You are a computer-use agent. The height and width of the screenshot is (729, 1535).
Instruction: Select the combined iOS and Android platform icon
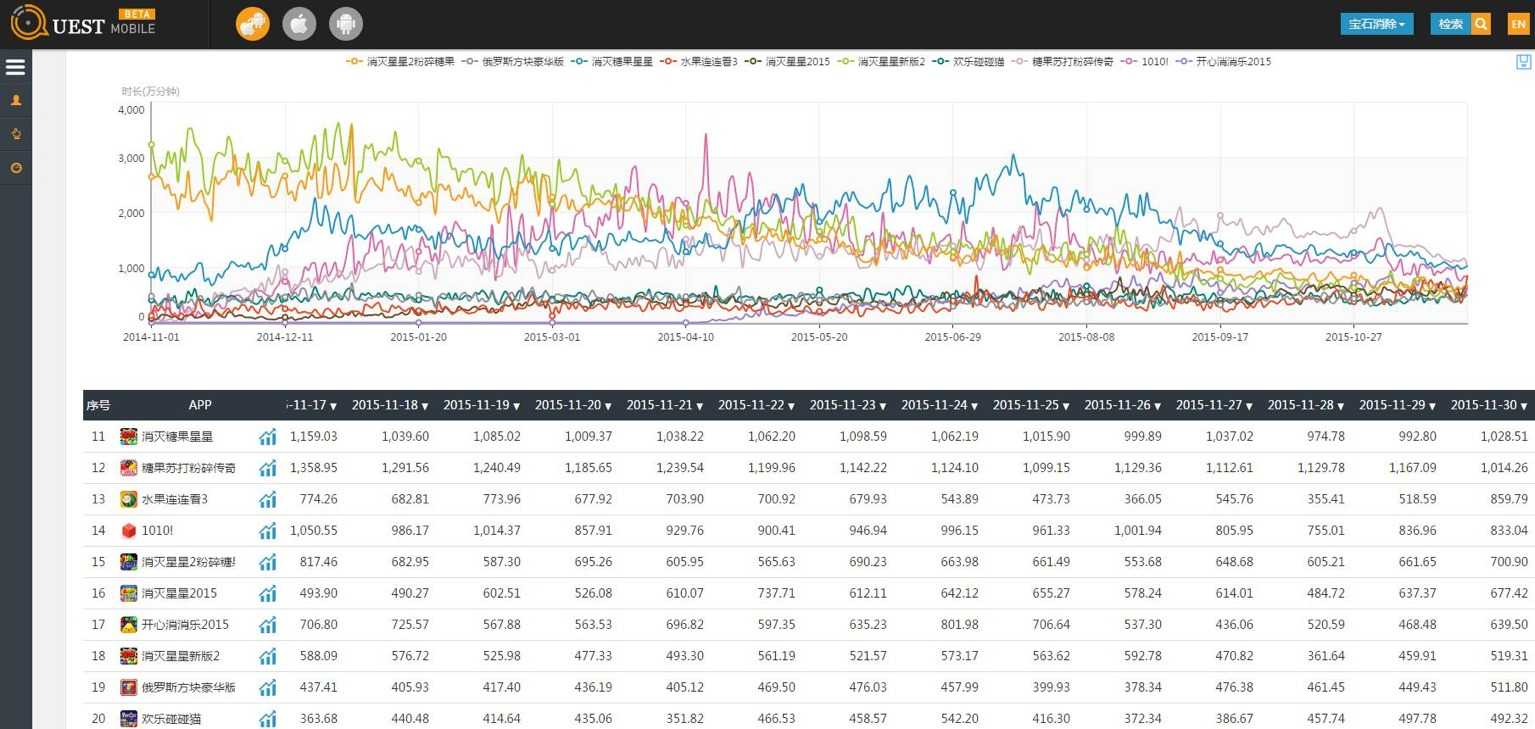[x=252, y=24]
